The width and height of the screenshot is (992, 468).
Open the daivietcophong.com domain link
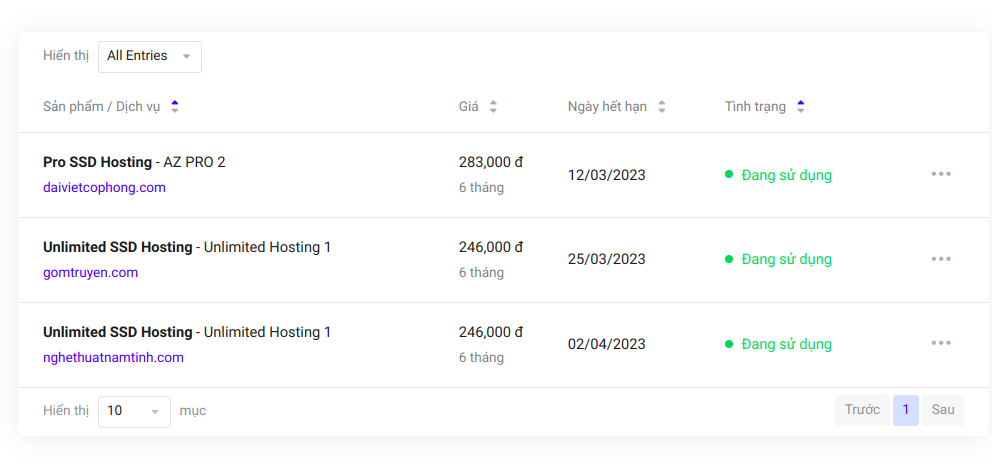pos(104,187)
